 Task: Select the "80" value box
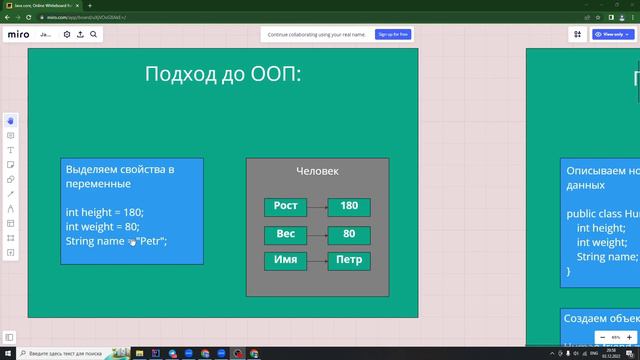(349, 235)
